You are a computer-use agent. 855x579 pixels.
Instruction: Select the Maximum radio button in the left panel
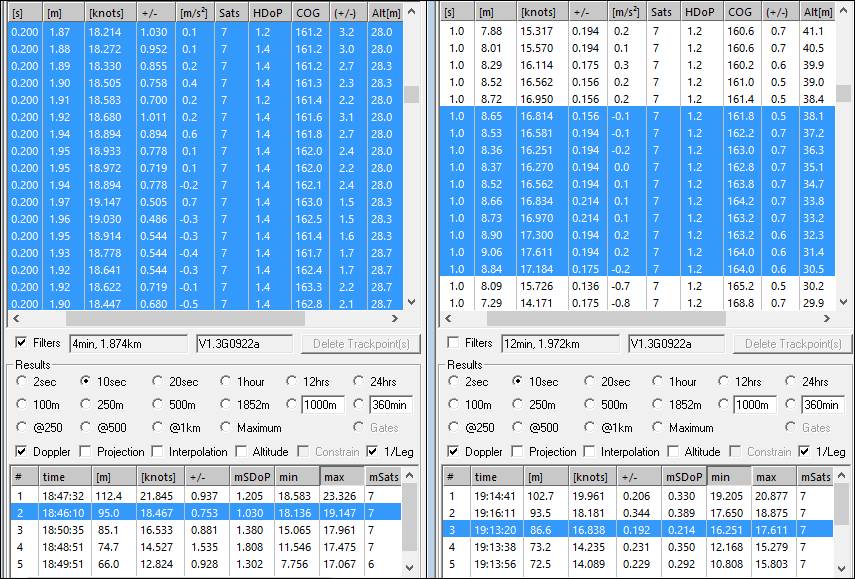point(226,428)
